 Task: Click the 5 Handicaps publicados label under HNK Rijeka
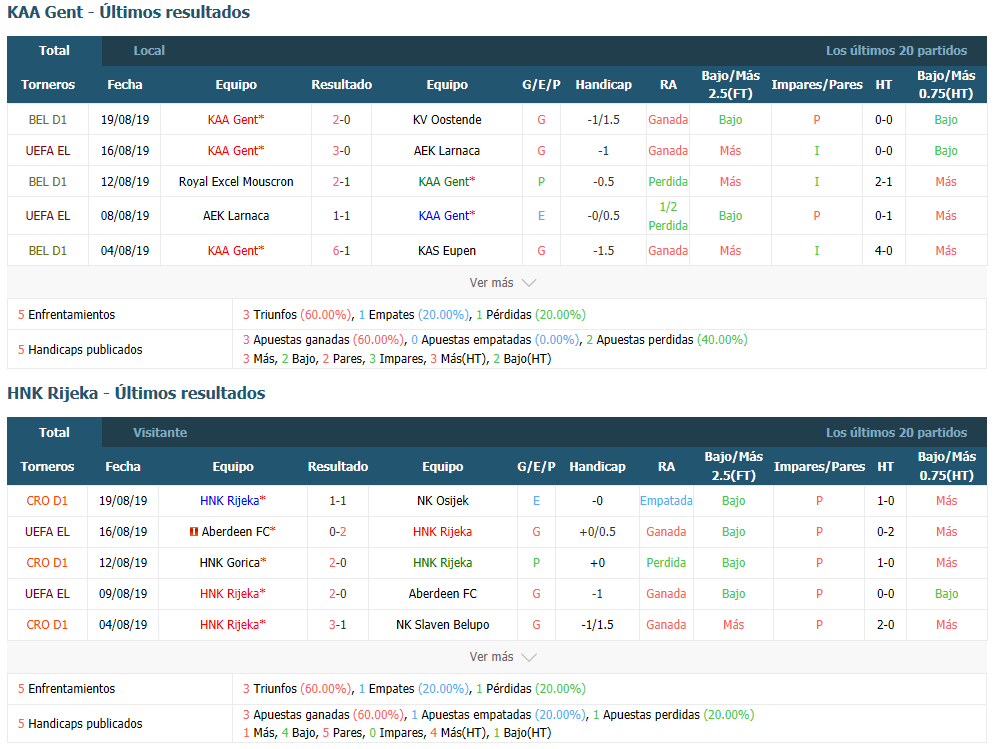click(80, 724)
